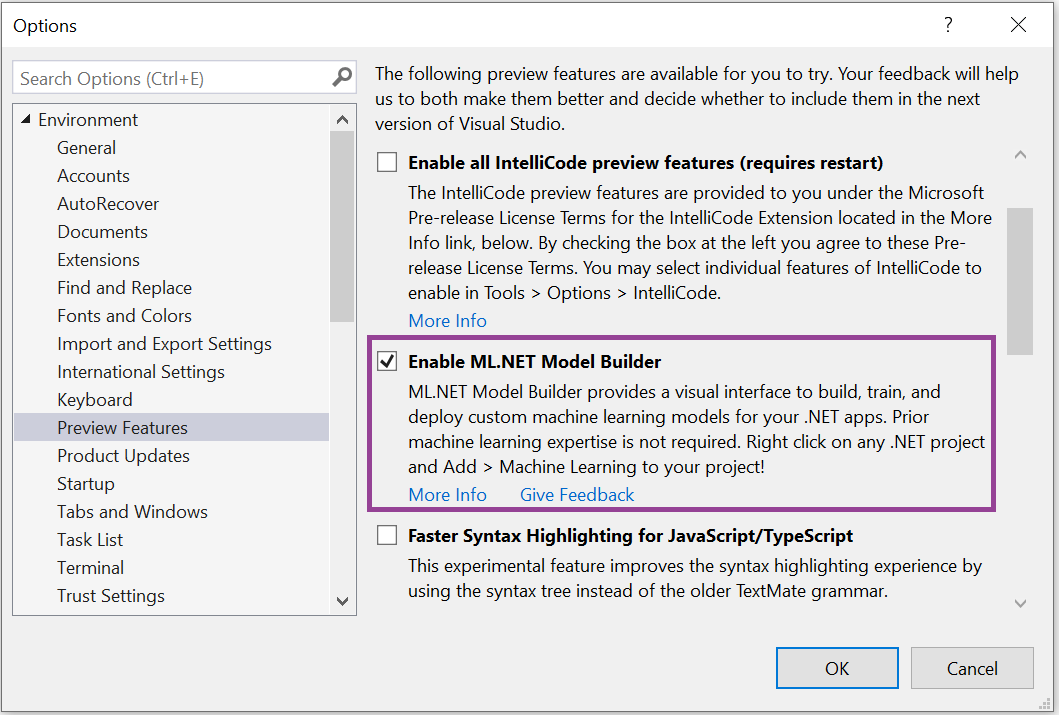Select Terminal in the sidebar
1059x715 pixels.
pos(90,567)
